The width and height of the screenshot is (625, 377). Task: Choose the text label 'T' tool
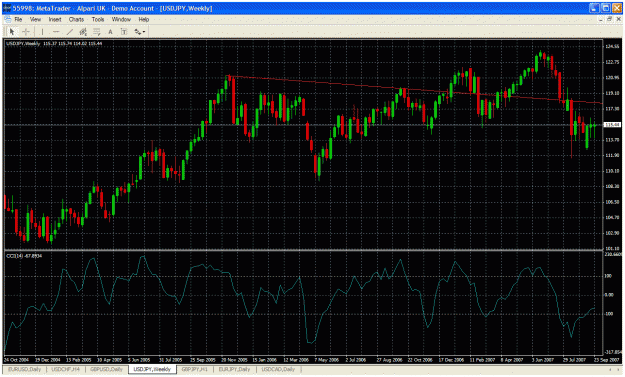(124, 32)
